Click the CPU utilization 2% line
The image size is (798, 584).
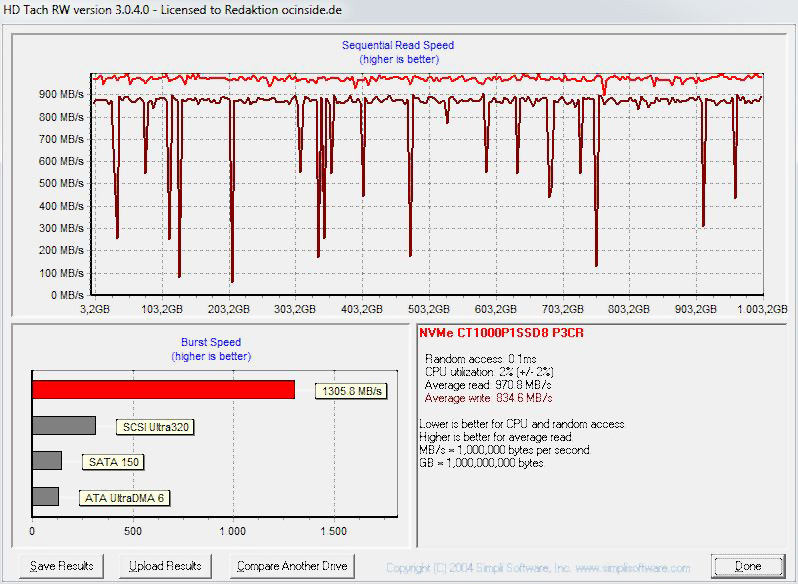tap(489, 372)
